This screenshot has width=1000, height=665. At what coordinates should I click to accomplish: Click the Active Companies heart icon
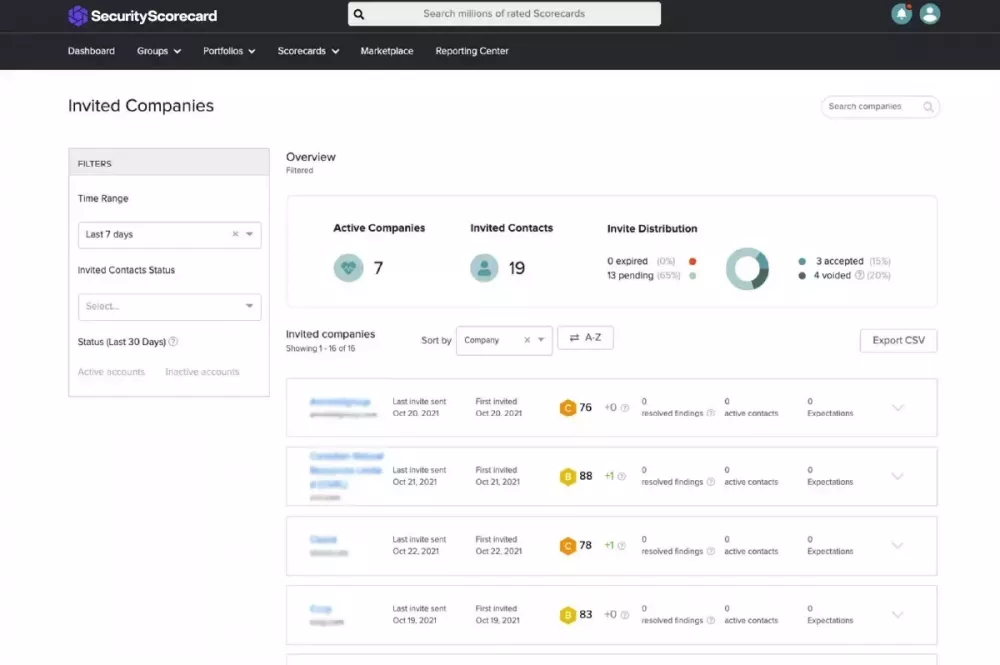click(348, 268)
